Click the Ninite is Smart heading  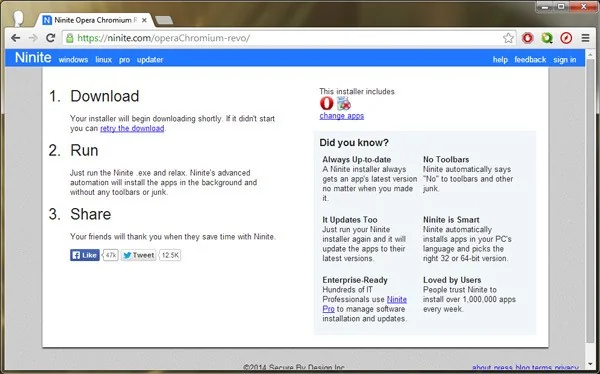click(x=451, y=220)
